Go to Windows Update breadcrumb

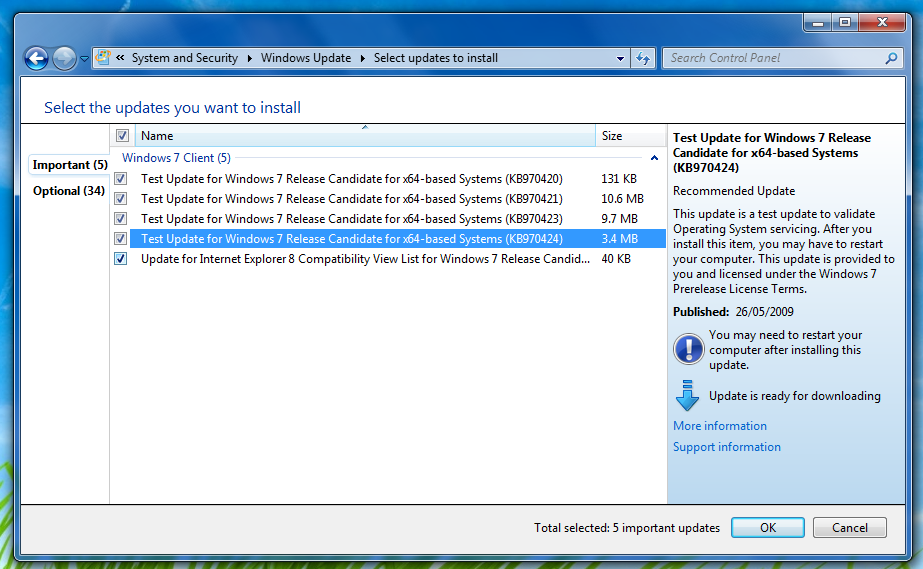coord(306,58)
